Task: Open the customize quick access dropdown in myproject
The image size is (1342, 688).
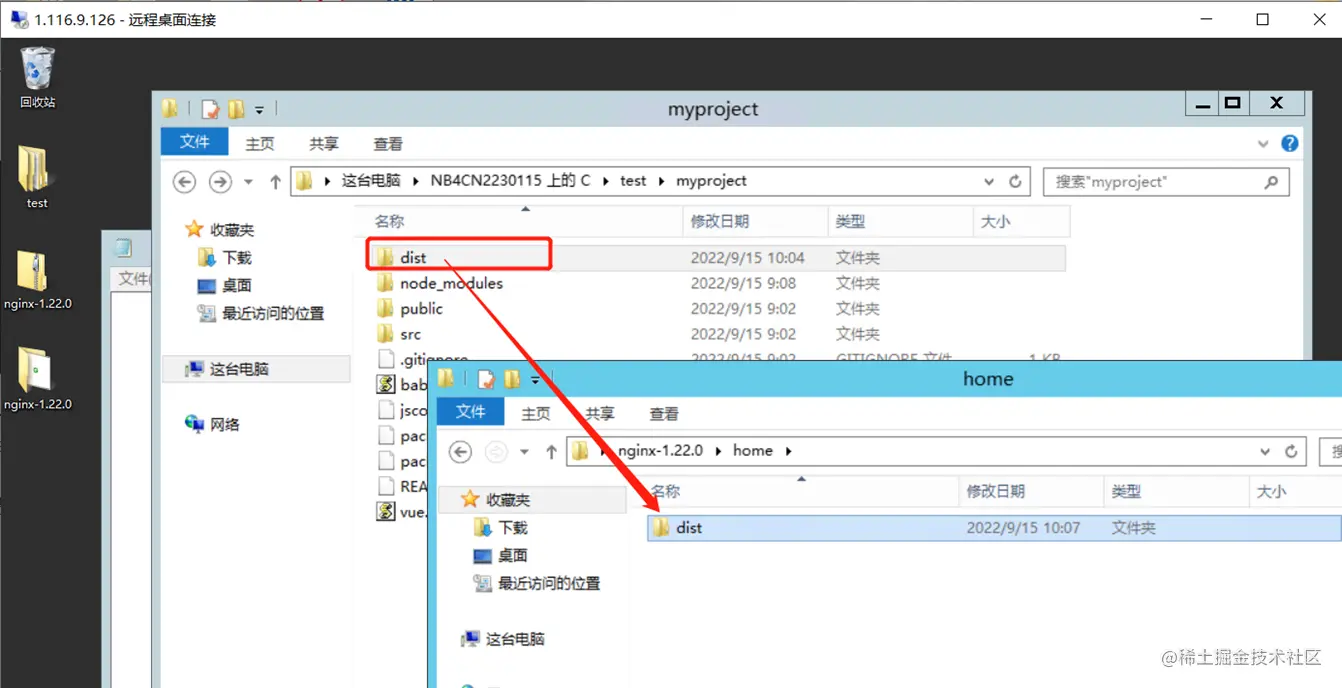Action: [x=259, y=110]
